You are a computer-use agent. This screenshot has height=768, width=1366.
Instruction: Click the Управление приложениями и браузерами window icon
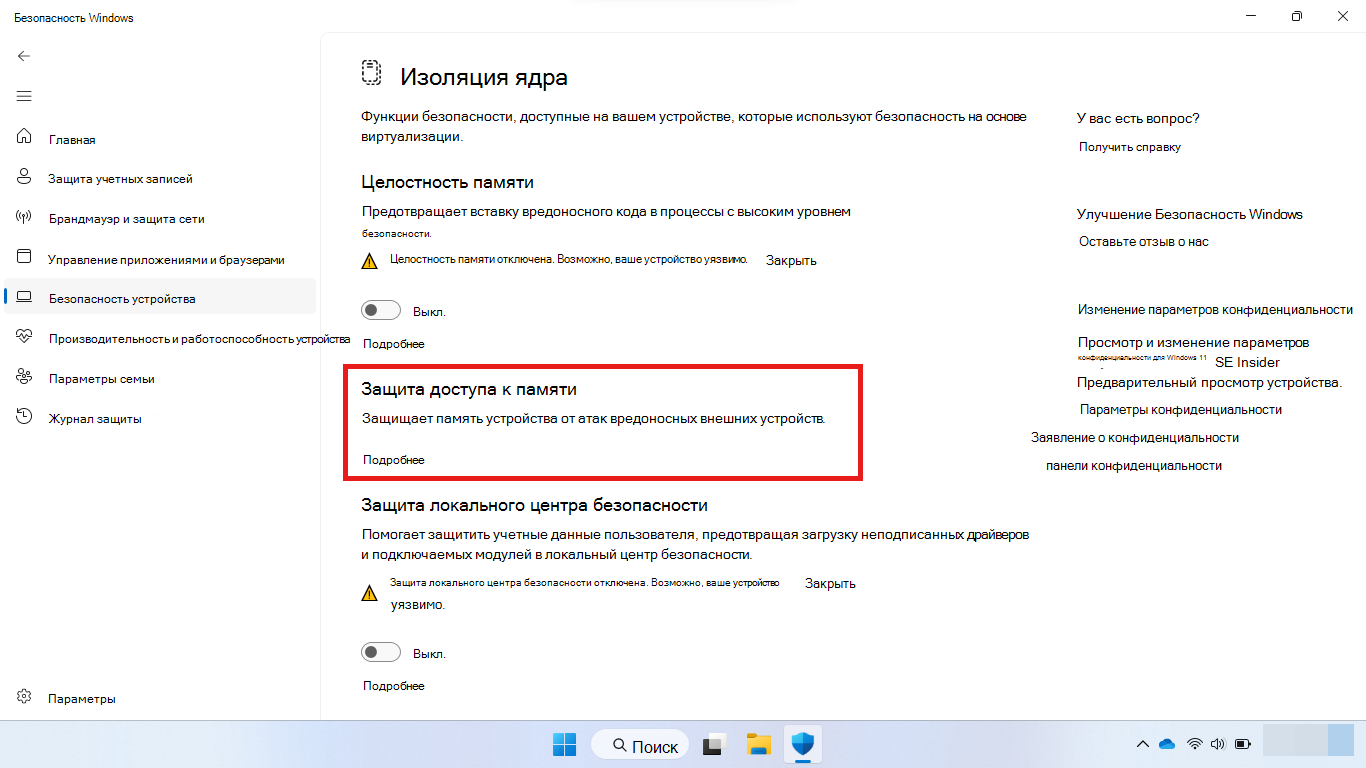coord(25,258)
